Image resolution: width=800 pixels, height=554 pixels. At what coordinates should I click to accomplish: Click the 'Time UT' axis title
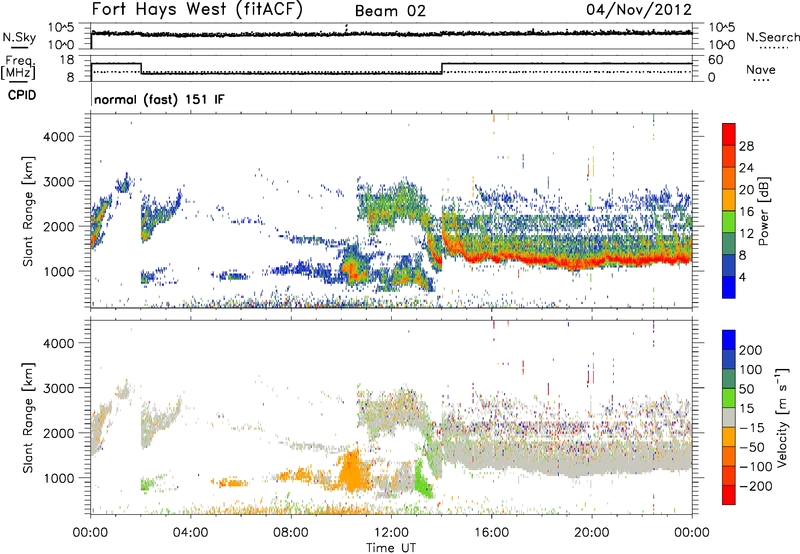pos(391,548)
